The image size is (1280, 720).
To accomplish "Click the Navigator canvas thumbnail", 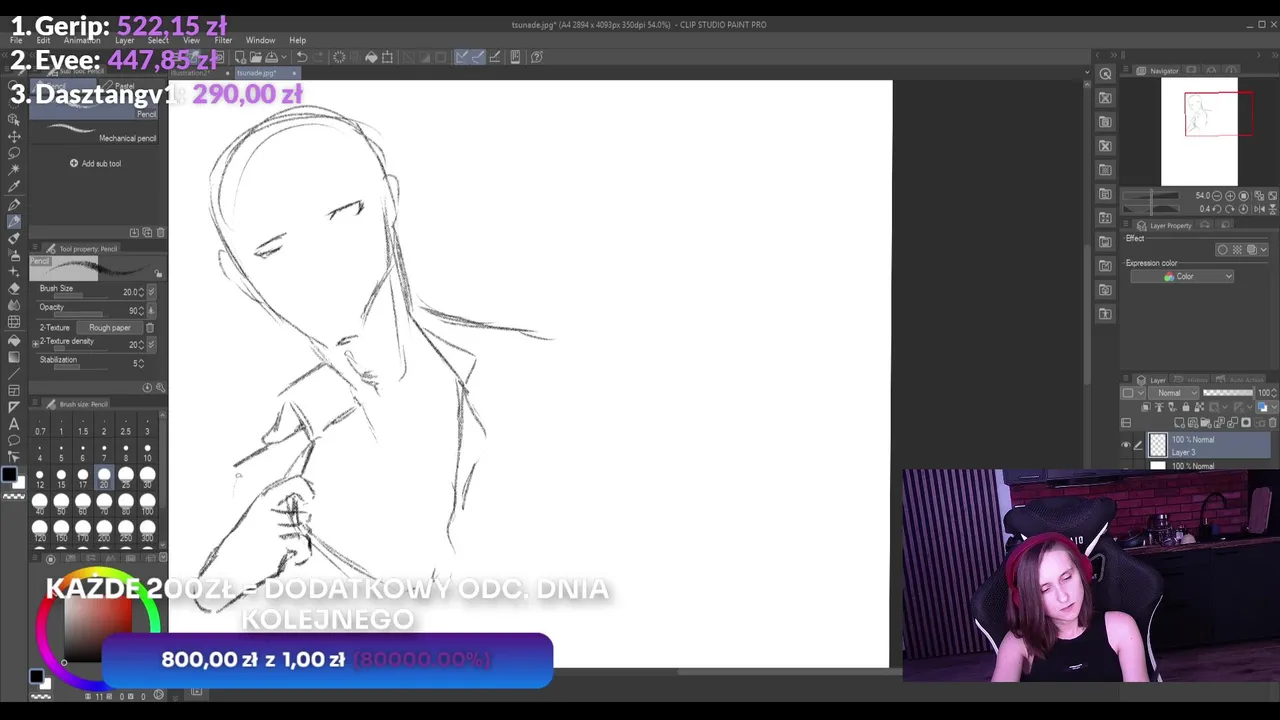I will (x=1199, y=132).
